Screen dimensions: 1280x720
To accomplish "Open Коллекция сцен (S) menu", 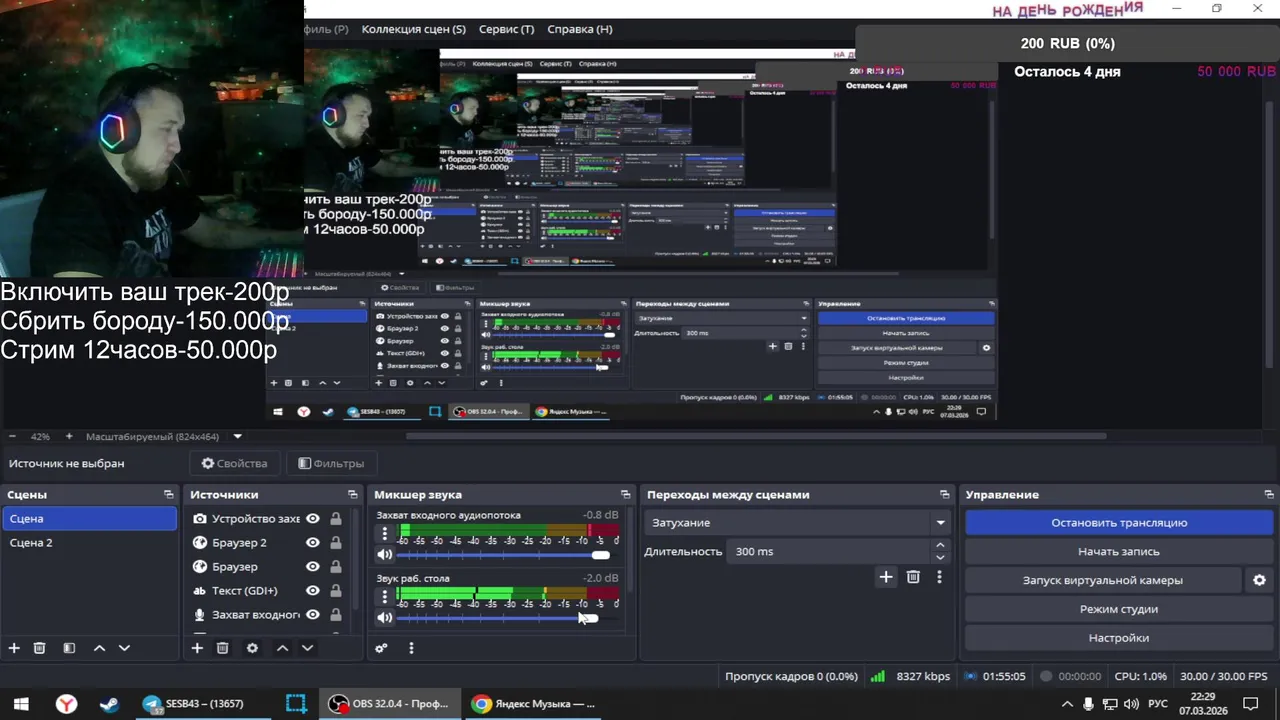I will pyautogui.click(x=414, y=29).
